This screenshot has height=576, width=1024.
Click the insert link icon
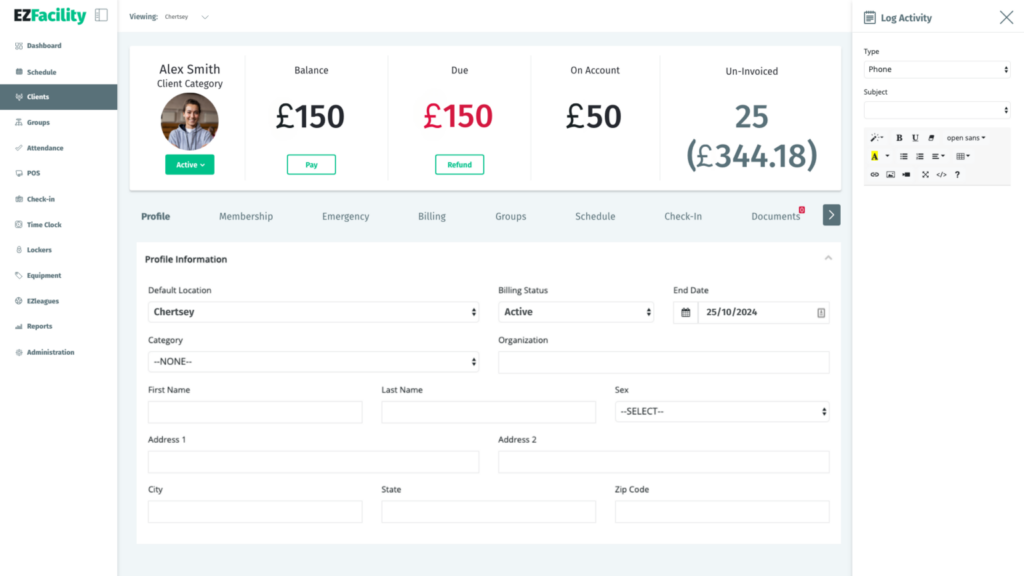[x=874, y=174]
